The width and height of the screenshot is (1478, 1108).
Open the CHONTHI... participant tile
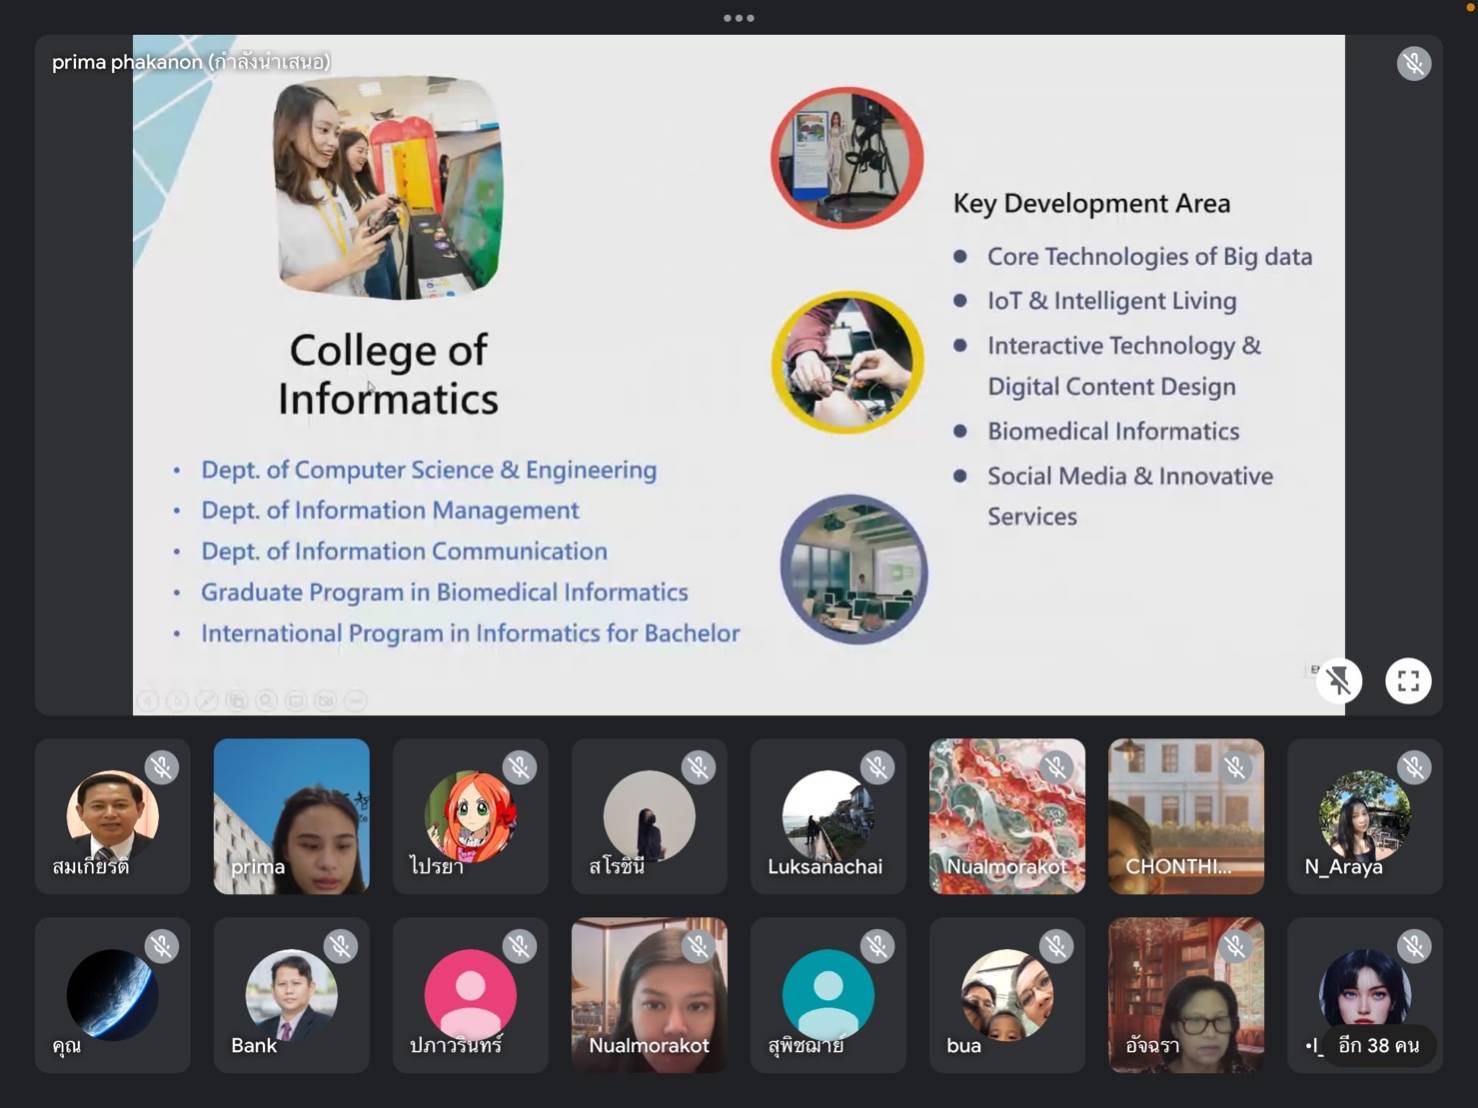pyautogui.click(x=1185, y=816)
